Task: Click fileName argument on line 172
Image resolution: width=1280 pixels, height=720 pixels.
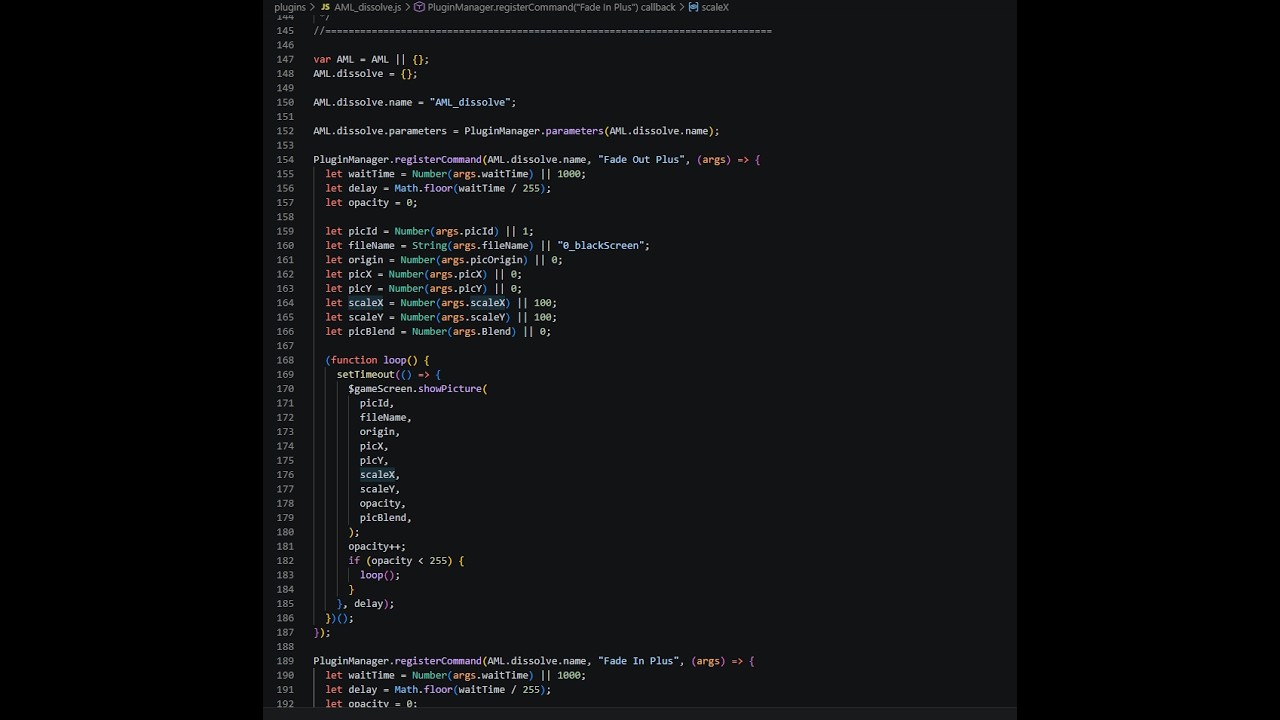Action: (383, 418)
